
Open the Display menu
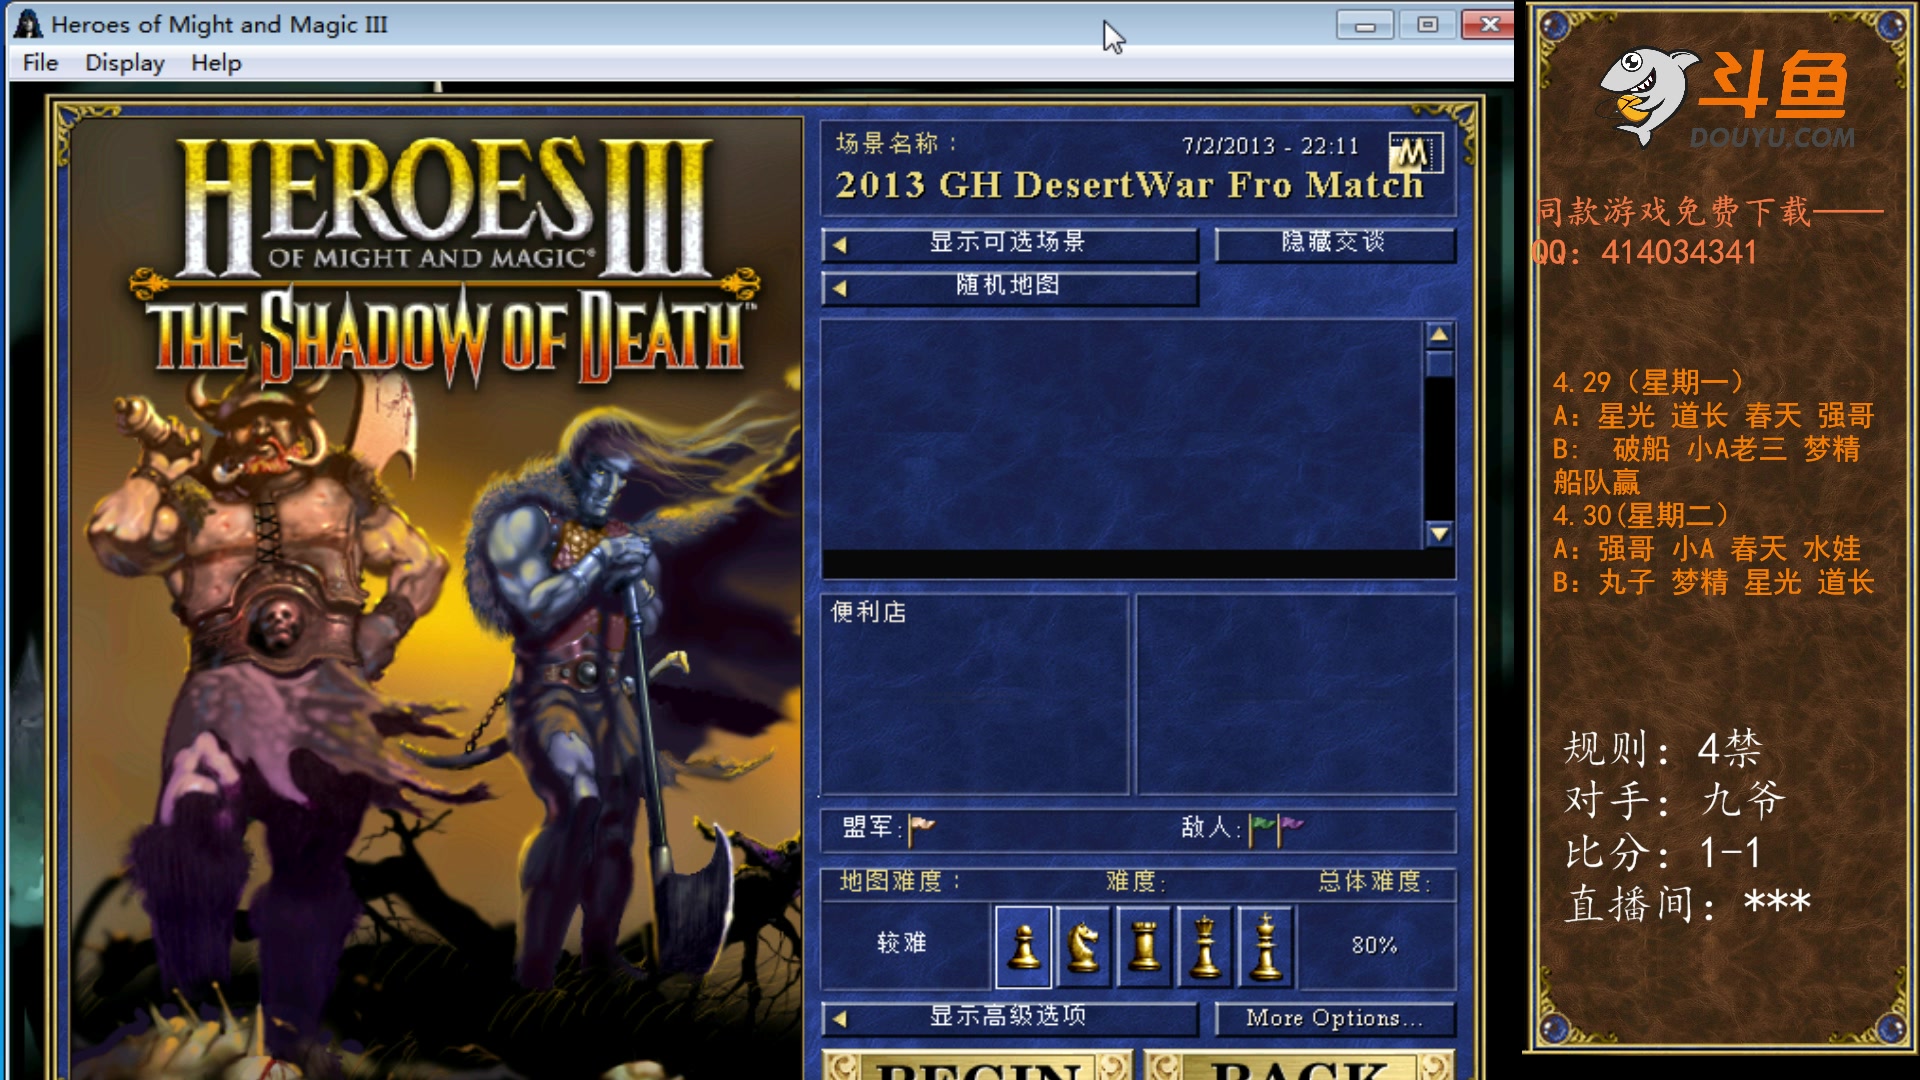125,63
